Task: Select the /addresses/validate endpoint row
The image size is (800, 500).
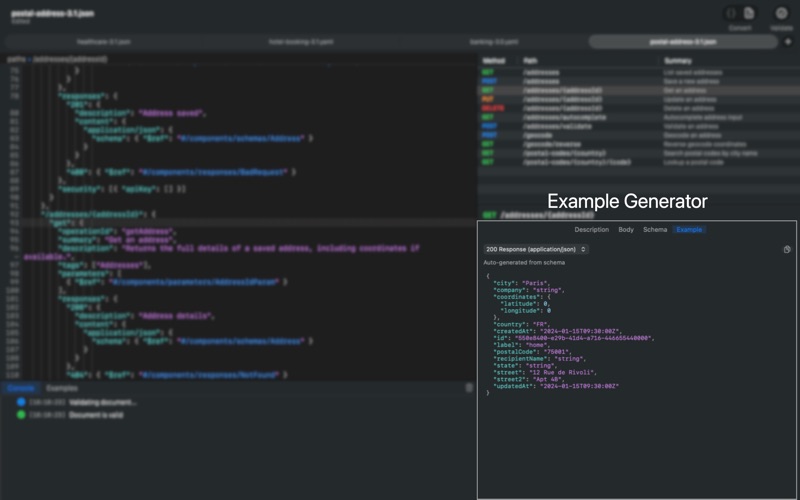Action: point(639,126)
